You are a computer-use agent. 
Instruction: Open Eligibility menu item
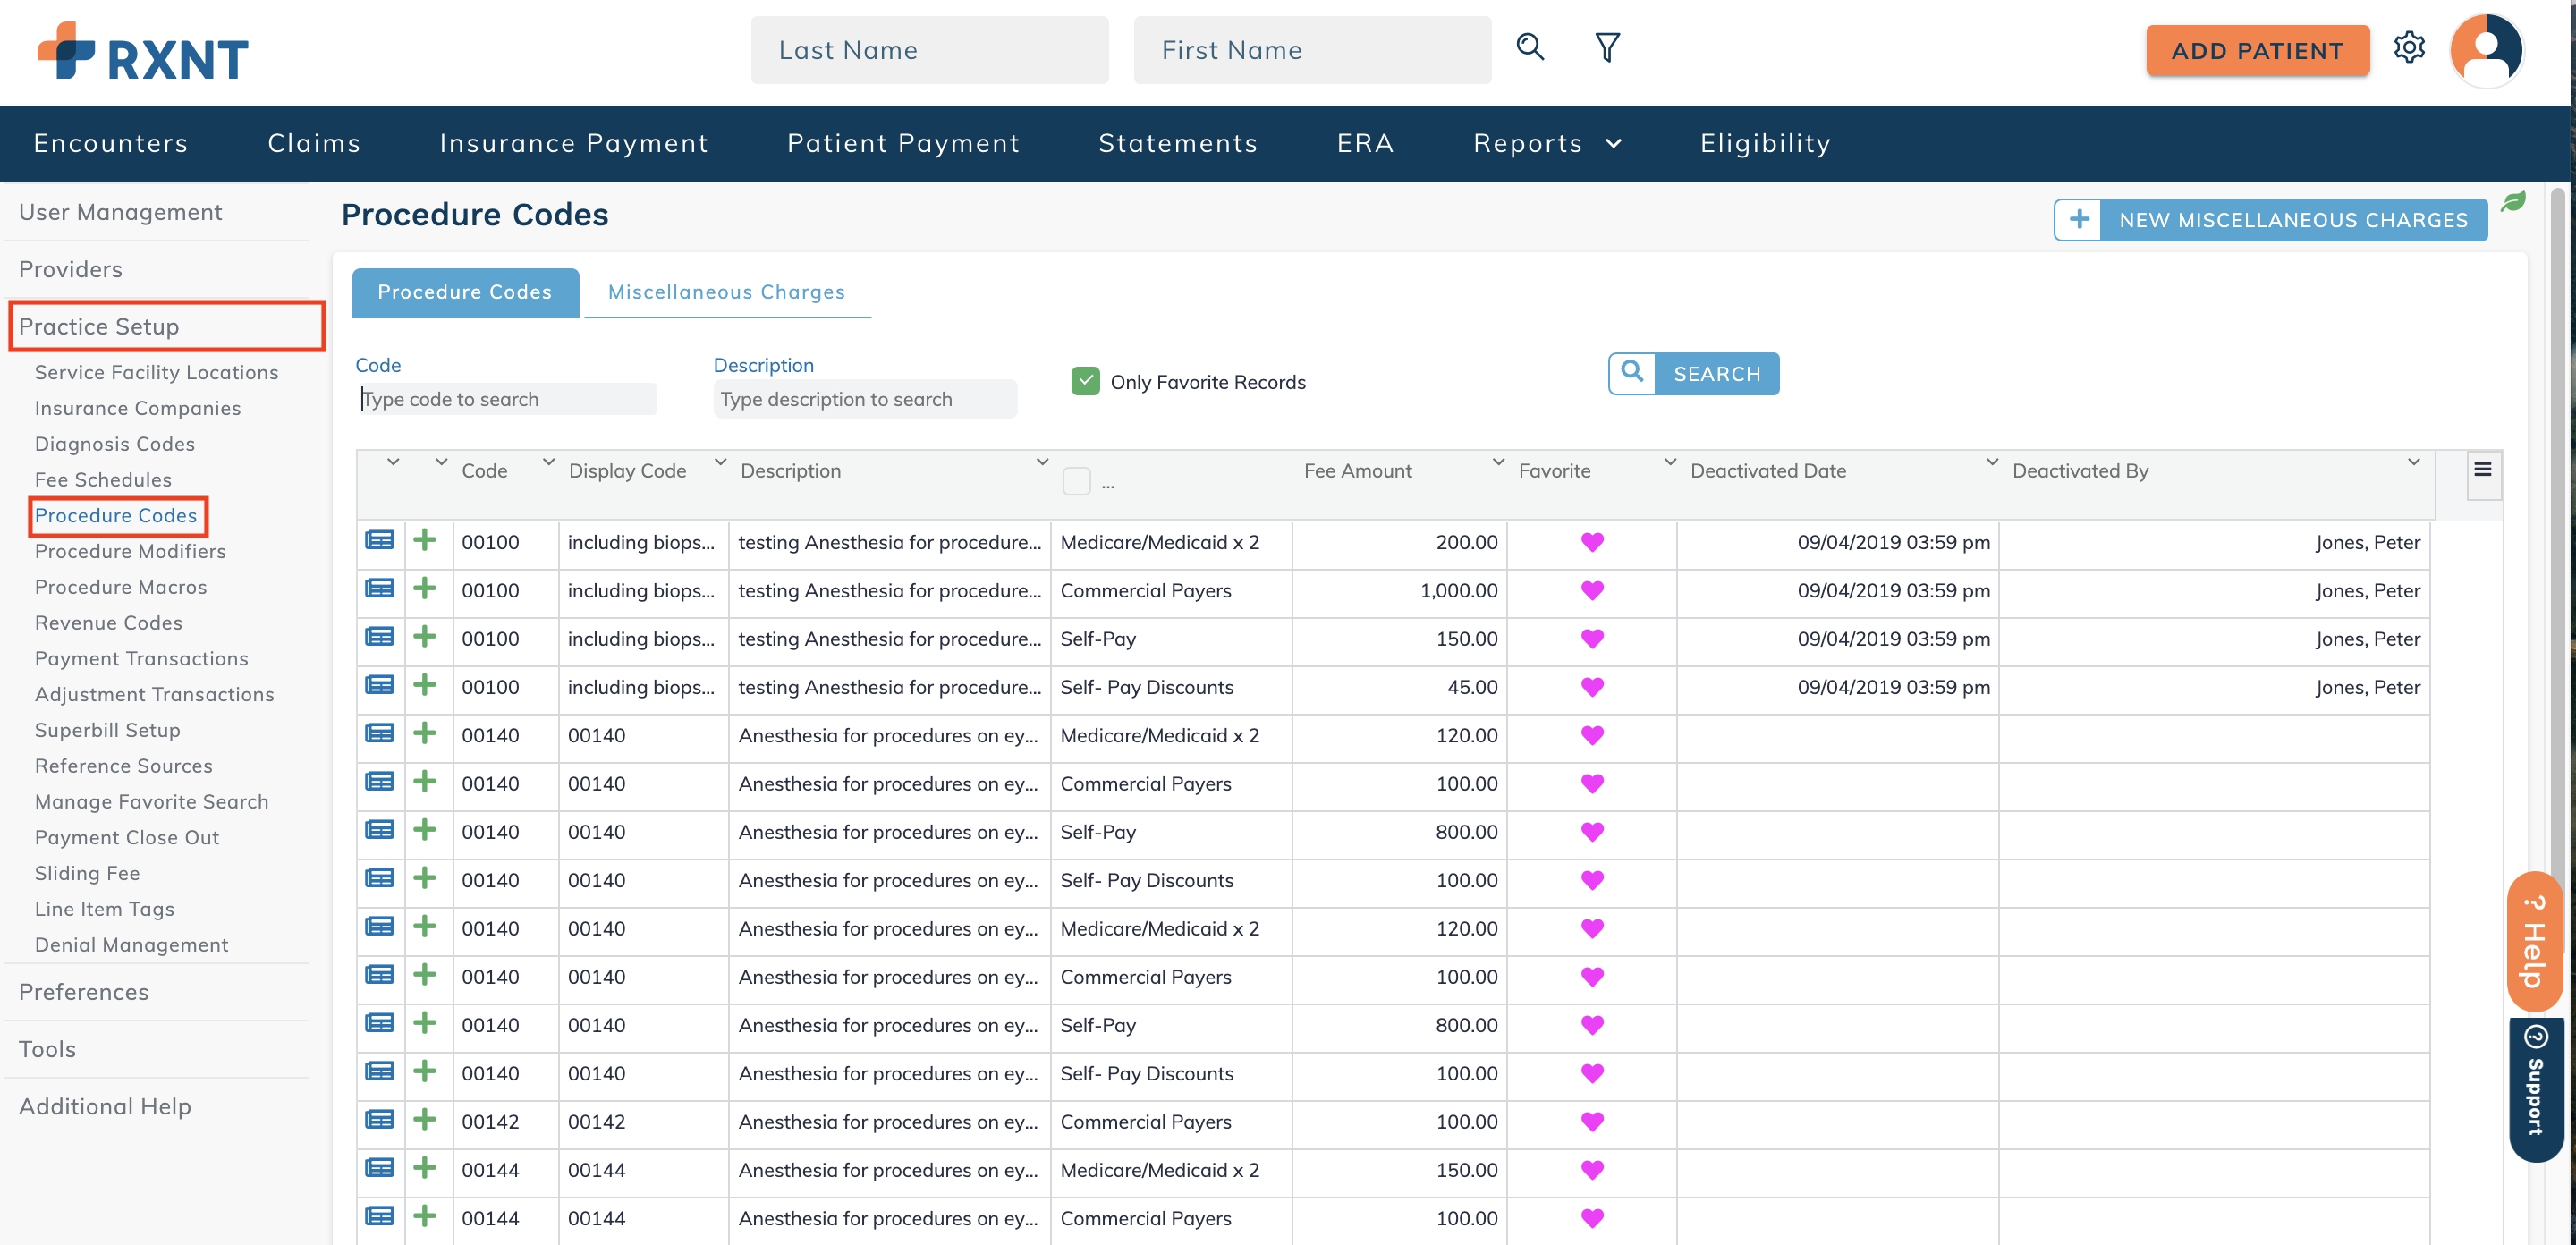1765,143
